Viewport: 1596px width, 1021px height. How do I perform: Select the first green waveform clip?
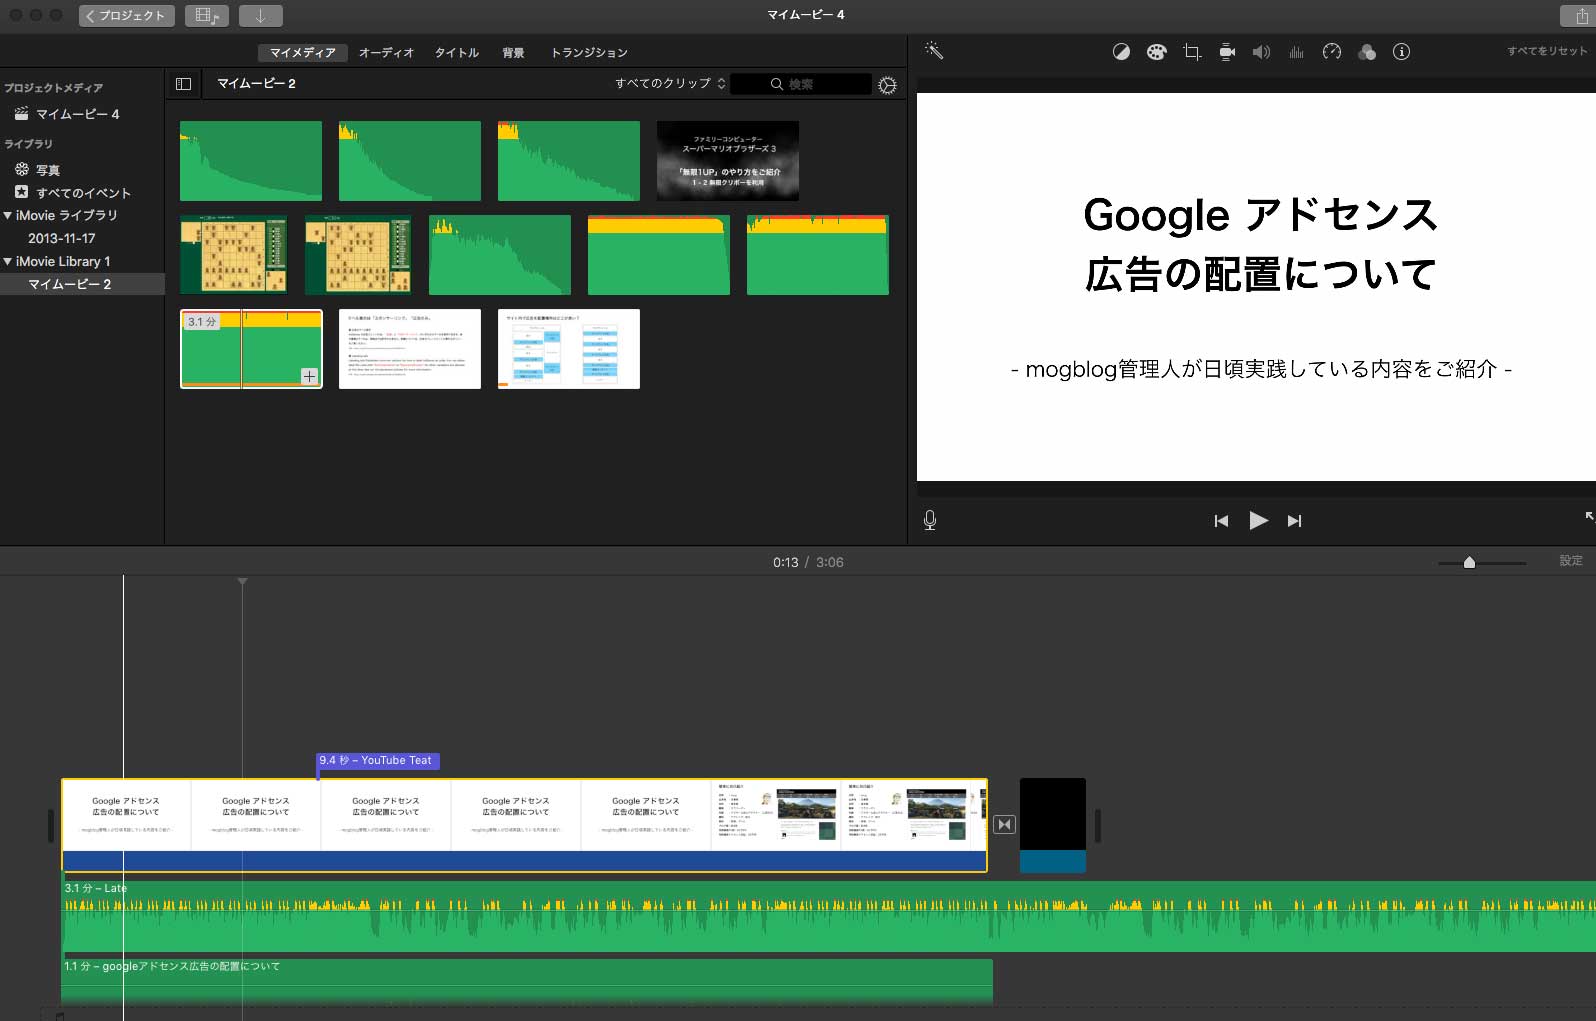(251, 161)
